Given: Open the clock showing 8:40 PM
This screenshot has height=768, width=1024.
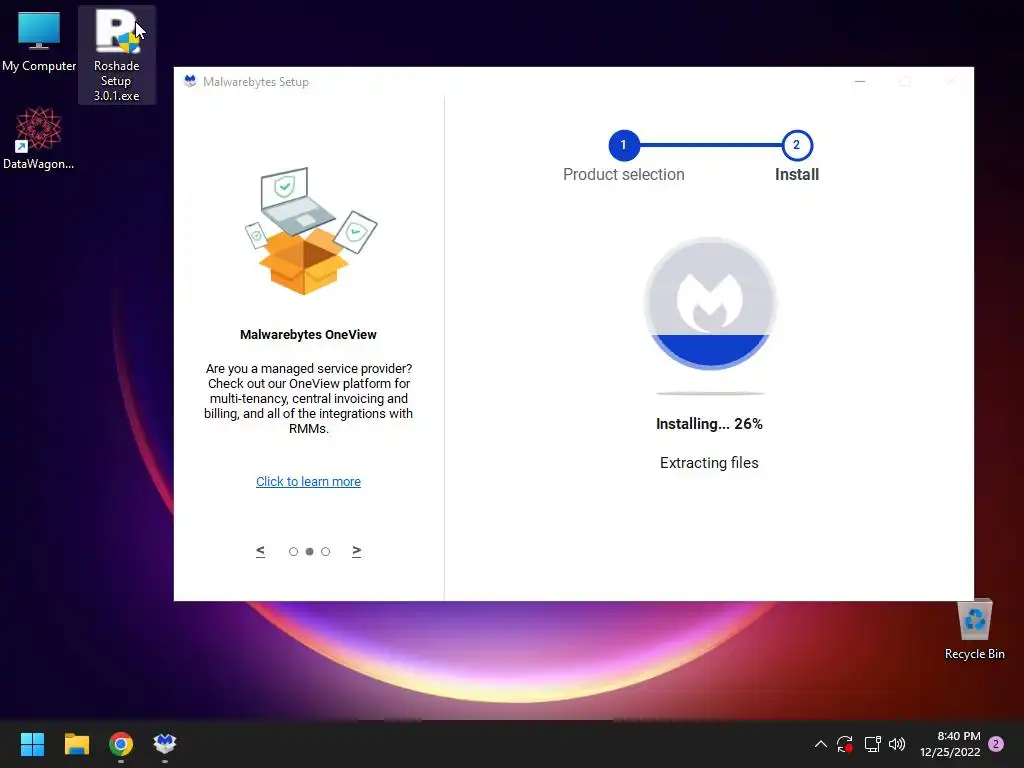Looking at the screenshot, I should 950,744.
